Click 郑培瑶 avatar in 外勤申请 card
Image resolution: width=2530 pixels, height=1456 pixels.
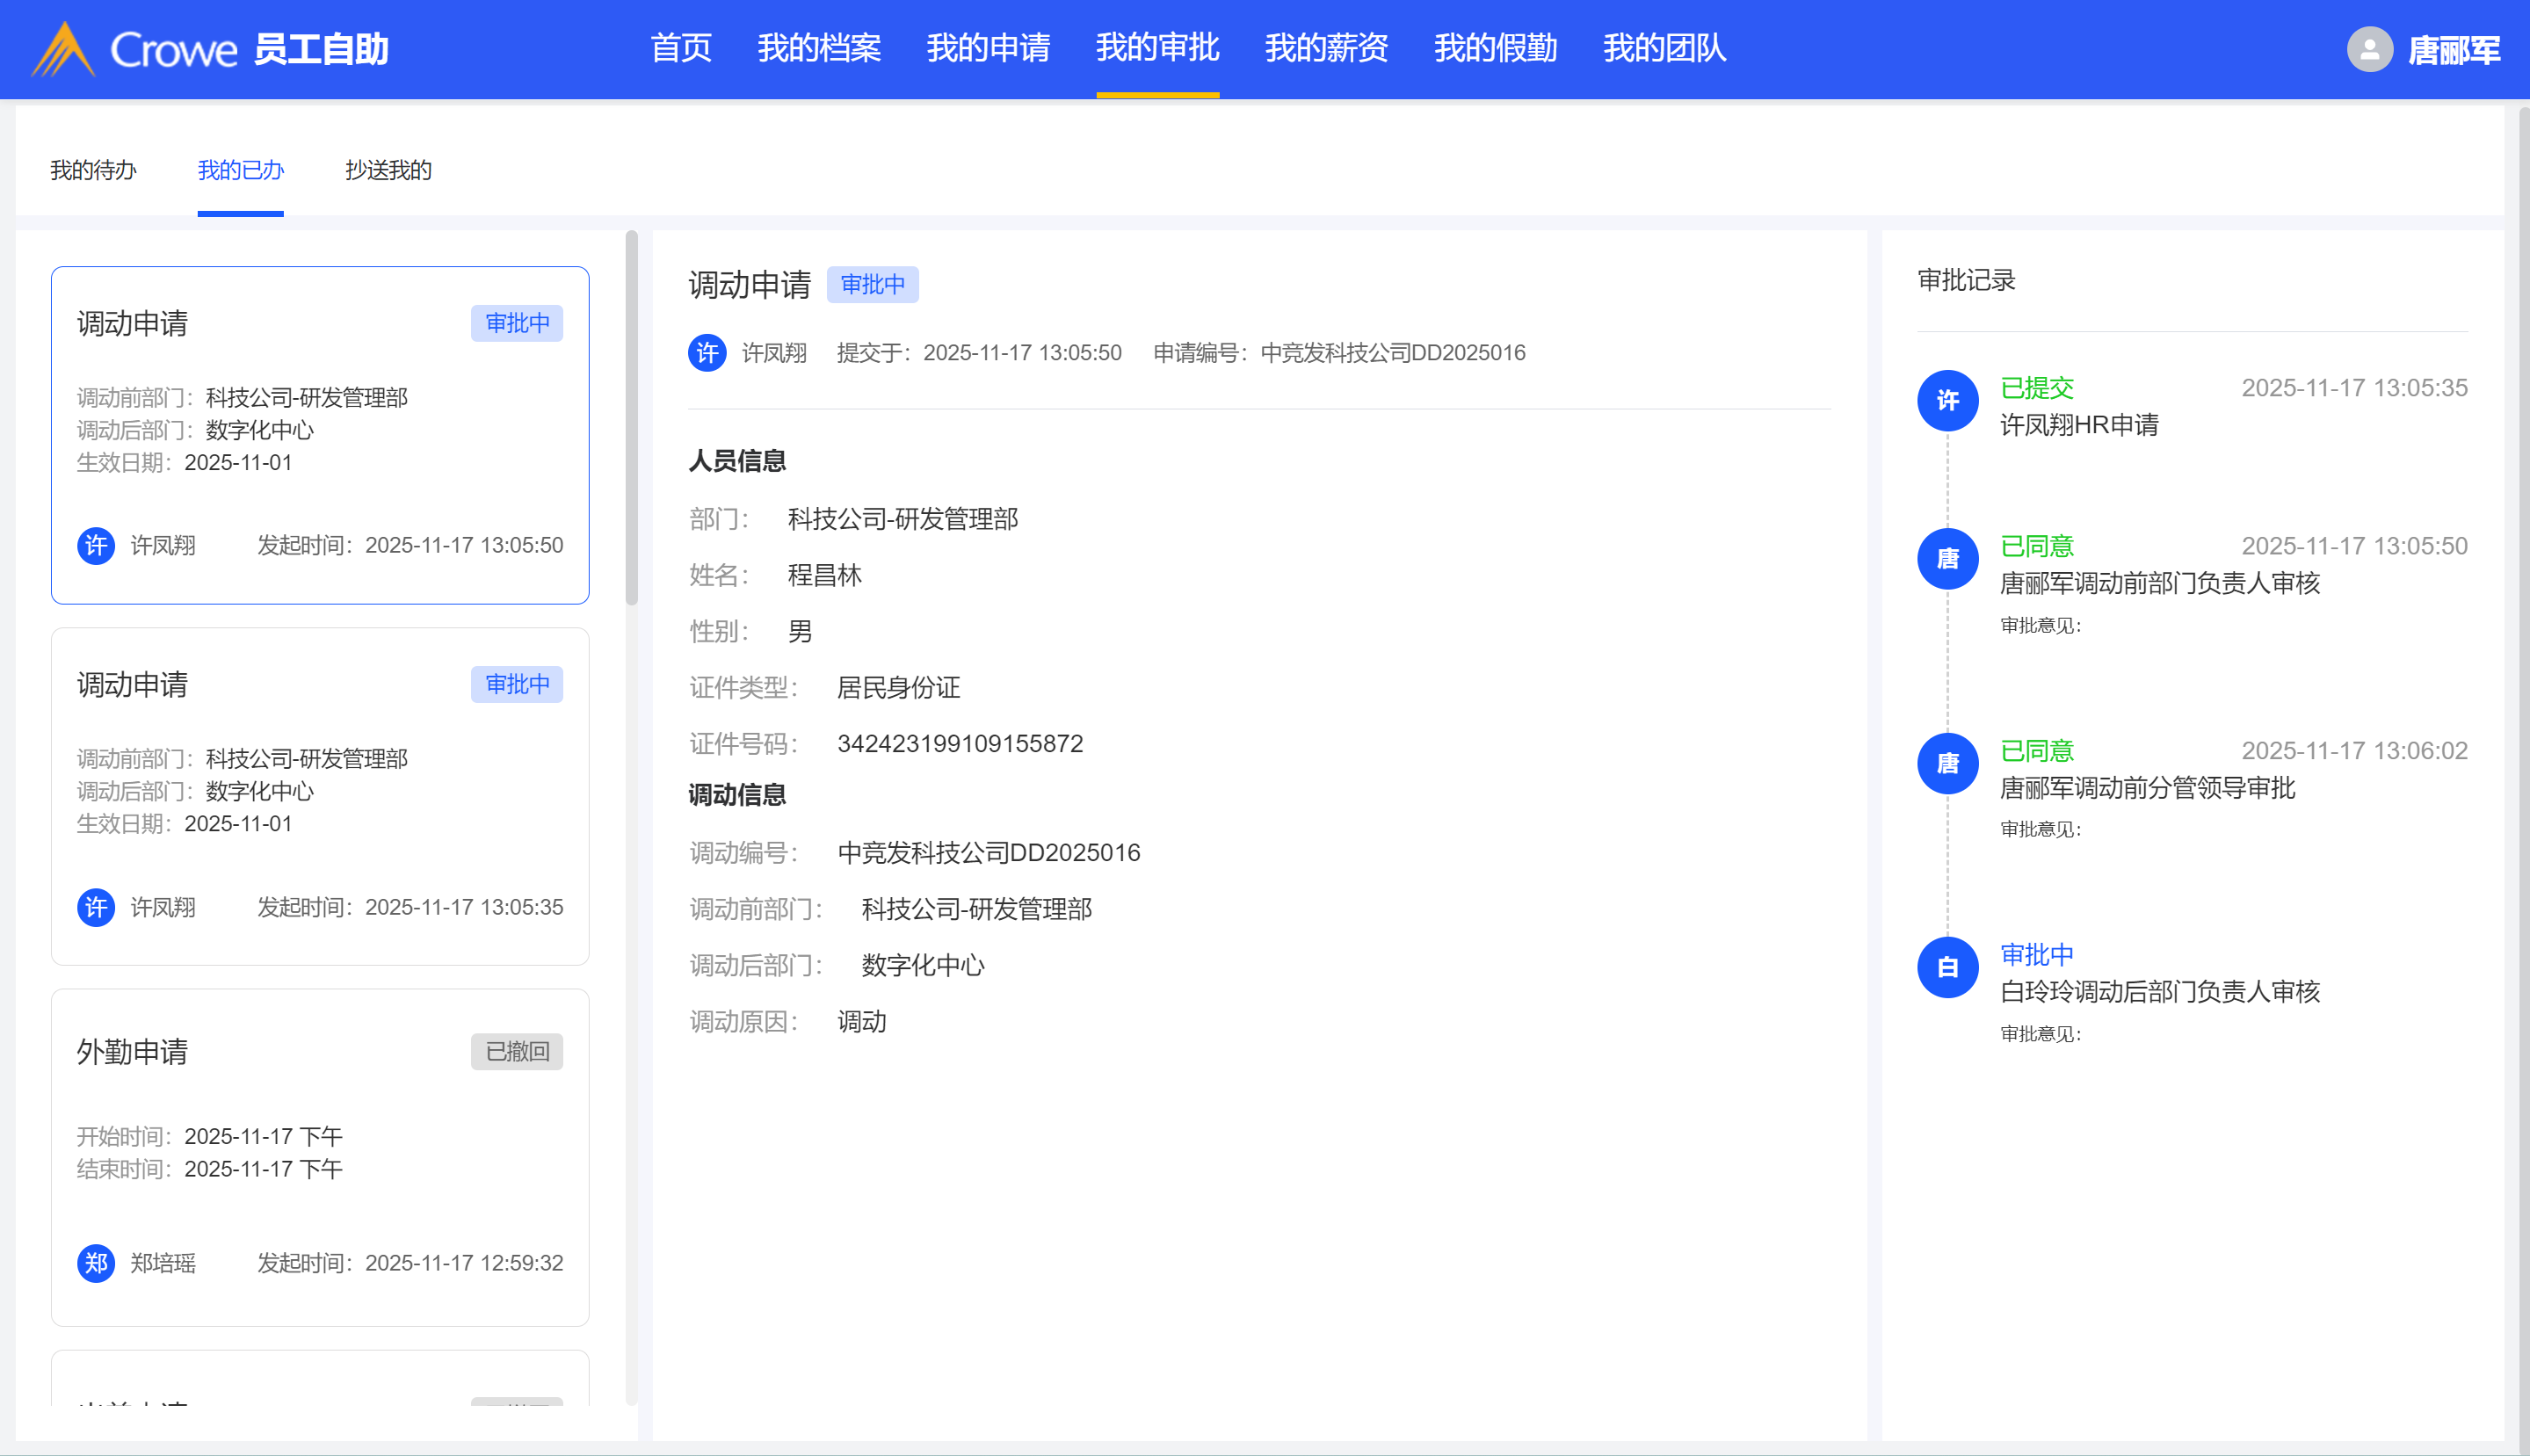click(96, 1263)
